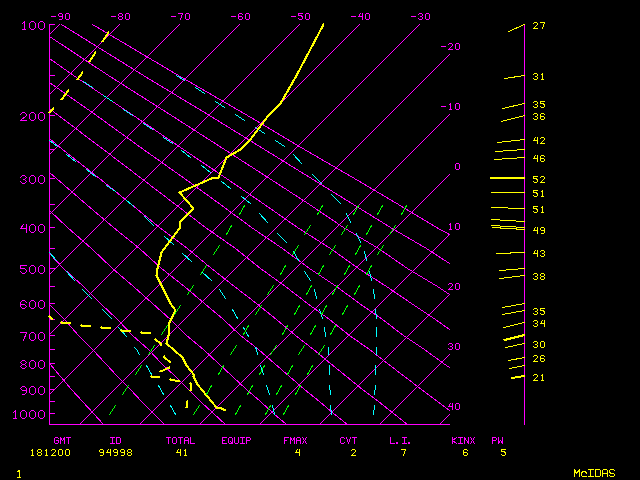This screenshot has height=480, width=640.
Task: Click the -50 temperature label at top
Action: 299,16
